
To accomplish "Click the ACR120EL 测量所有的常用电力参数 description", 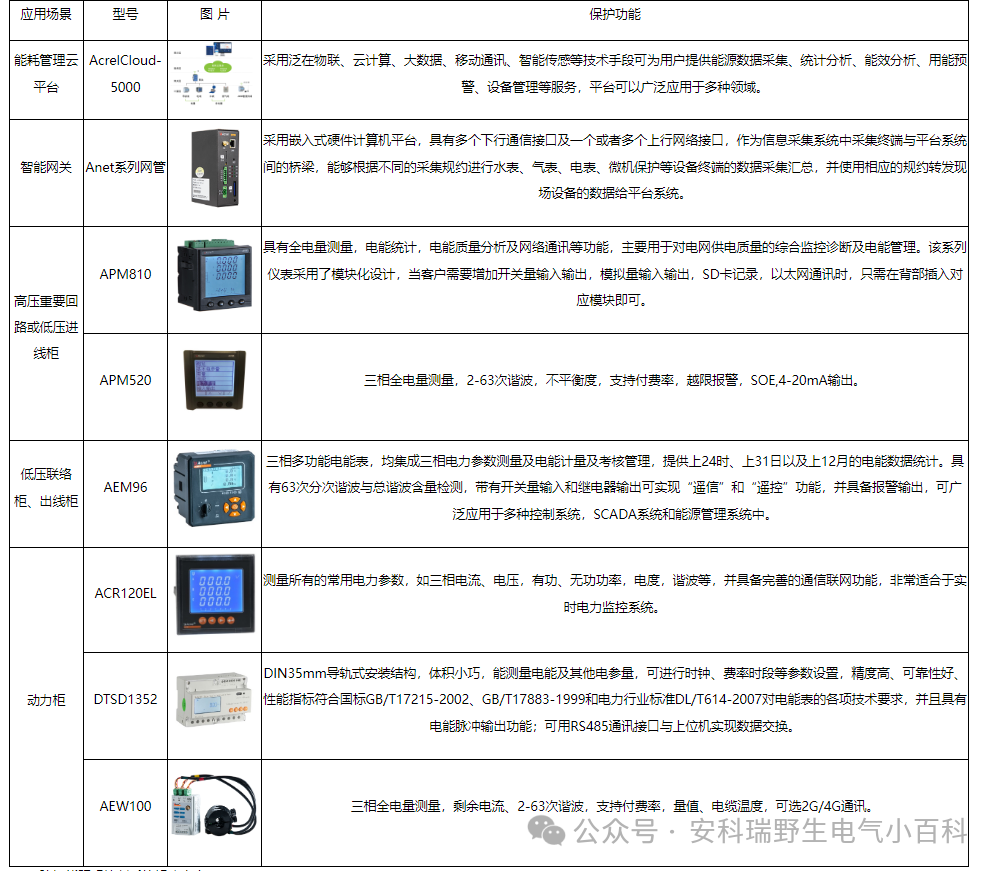I will coord(615,594).
